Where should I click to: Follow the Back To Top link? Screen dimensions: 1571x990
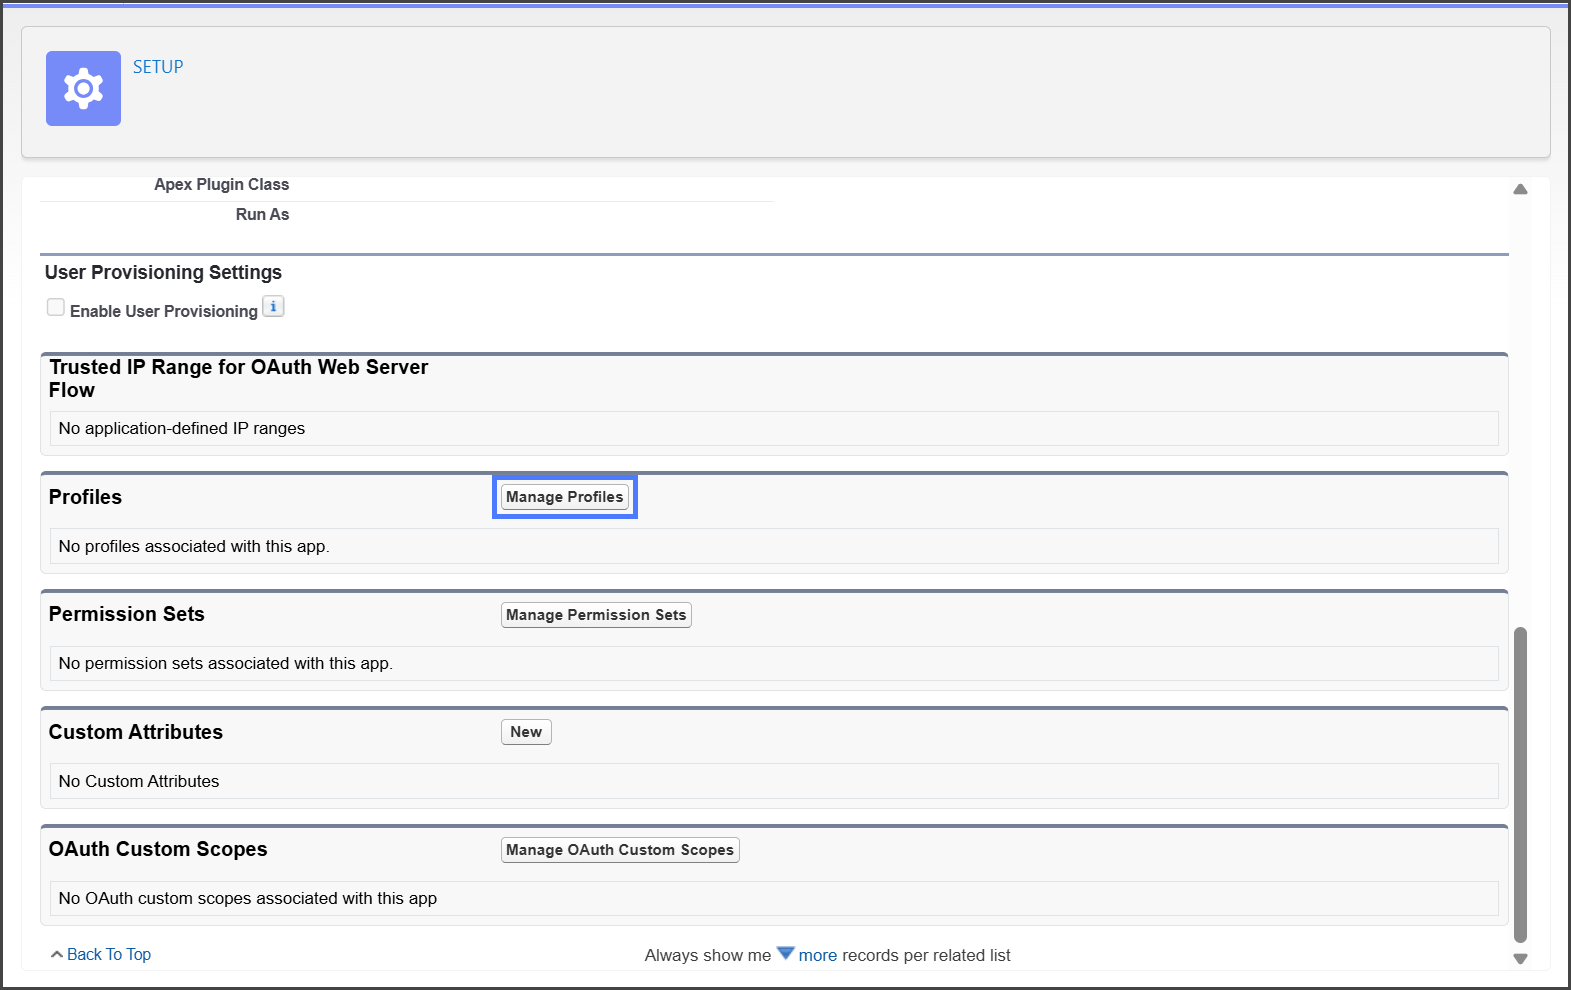tap(108, 954)
